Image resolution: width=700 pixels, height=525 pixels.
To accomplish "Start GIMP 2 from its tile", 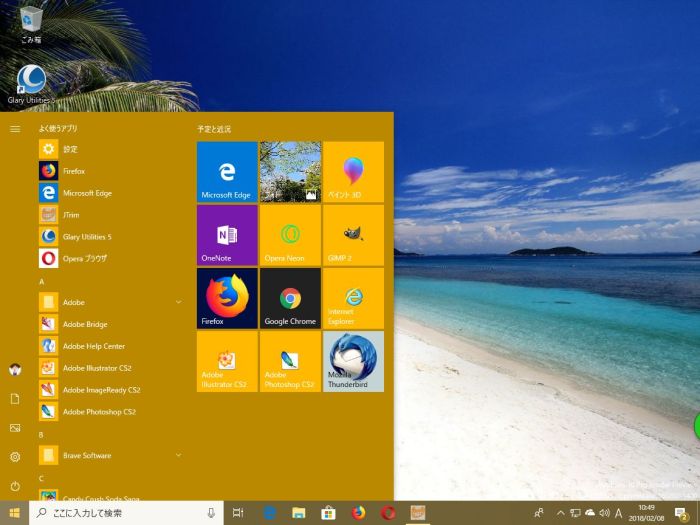I will 353,234.
